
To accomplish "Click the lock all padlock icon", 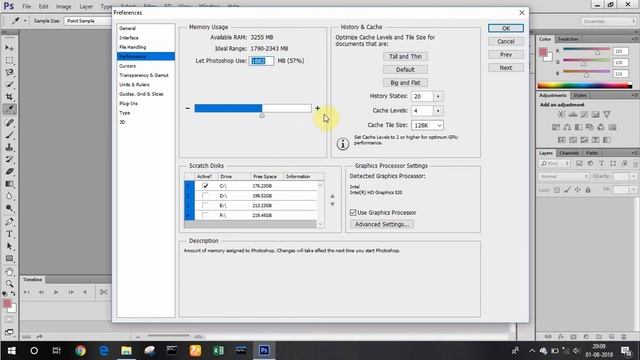I will (x=588, y=190).
